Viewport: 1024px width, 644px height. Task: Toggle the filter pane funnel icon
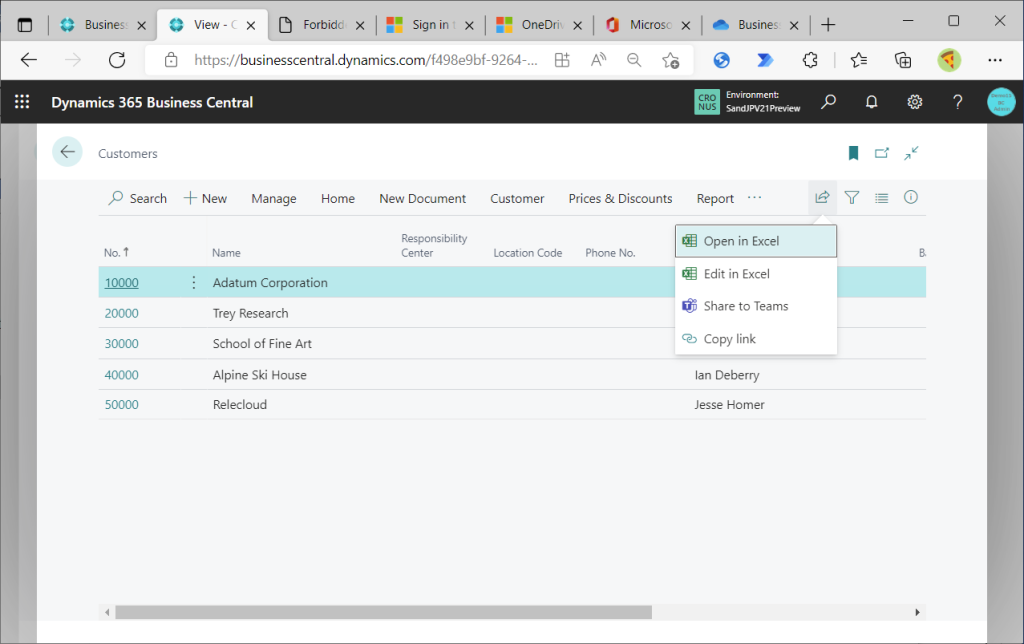[852, 197]
